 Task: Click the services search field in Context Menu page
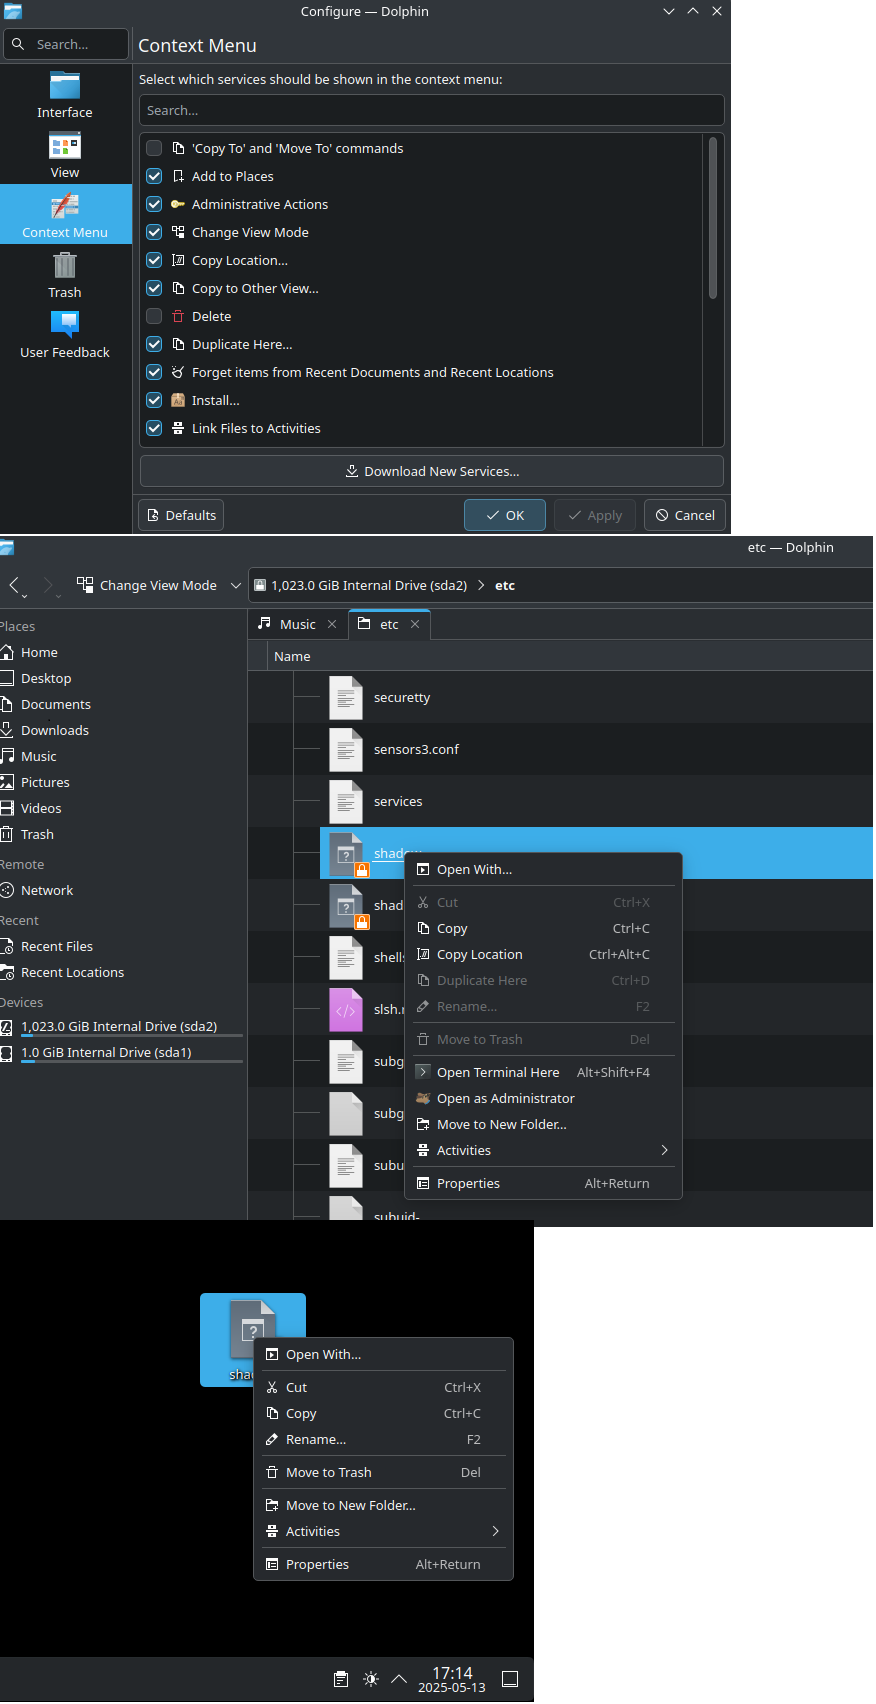[x=431, y=110]
